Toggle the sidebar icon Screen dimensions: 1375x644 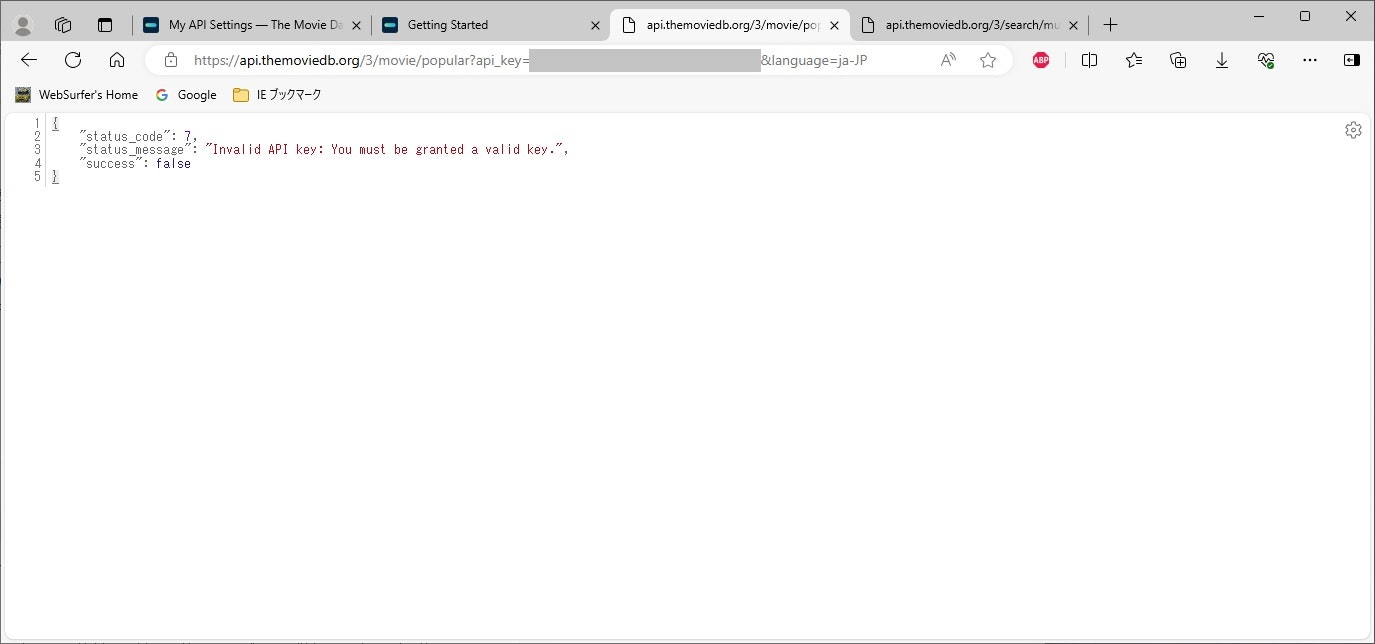point(1352,60)
